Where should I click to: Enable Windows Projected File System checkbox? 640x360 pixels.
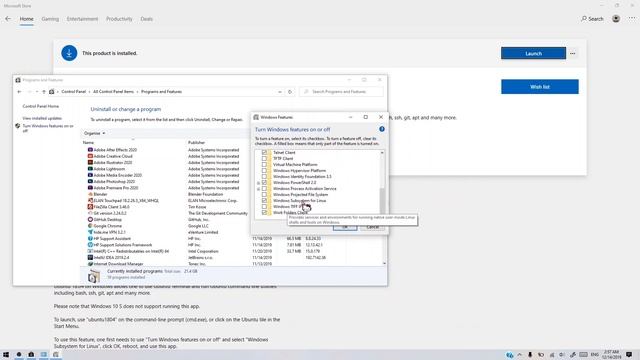pos(264,195)
